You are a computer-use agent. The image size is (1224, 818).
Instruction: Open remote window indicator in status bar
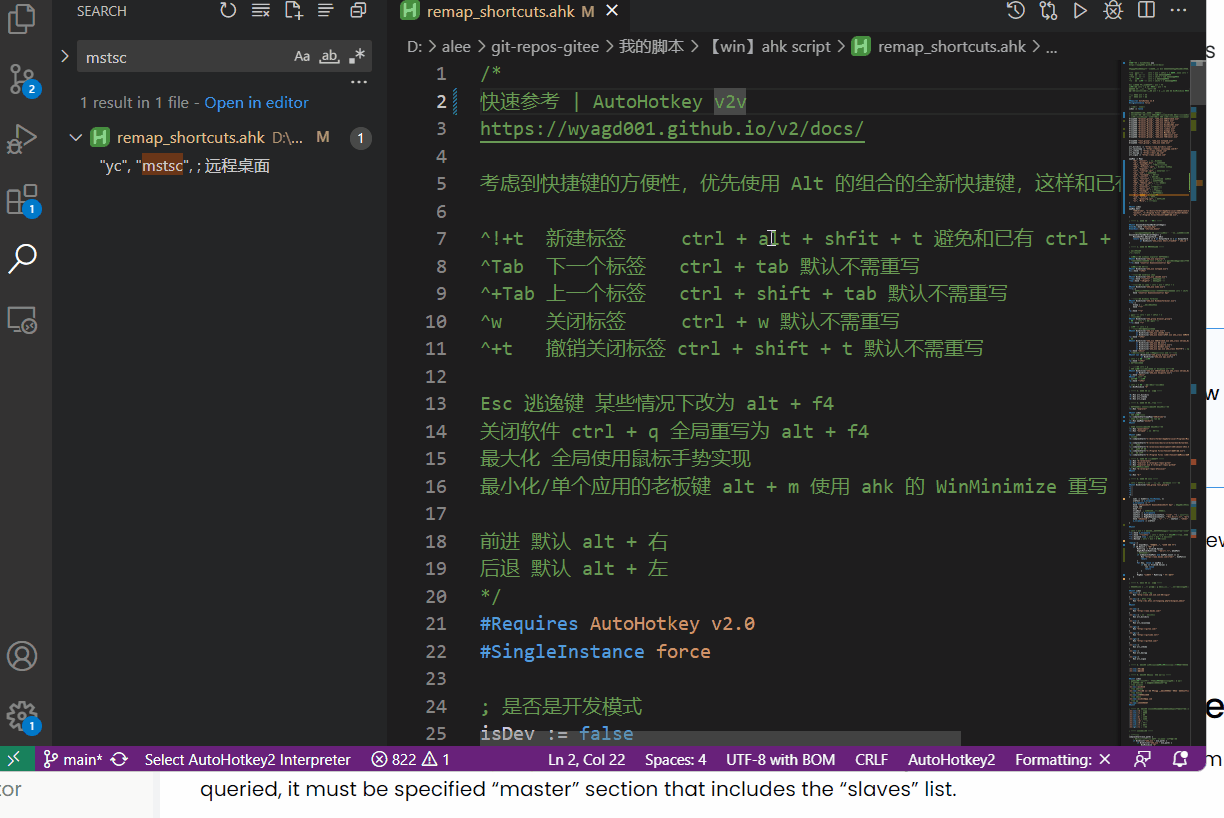pyautogui.click(x=15, y=759)
